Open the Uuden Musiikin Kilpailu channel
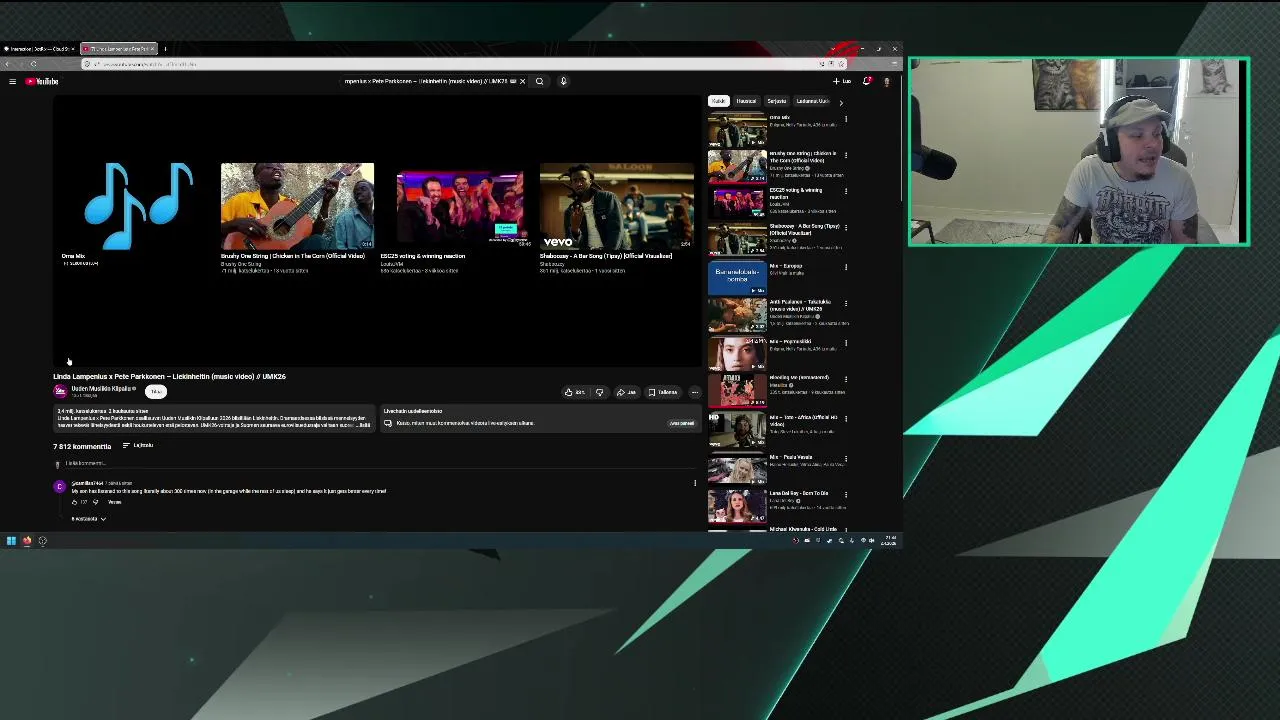 tap(102, 389)
